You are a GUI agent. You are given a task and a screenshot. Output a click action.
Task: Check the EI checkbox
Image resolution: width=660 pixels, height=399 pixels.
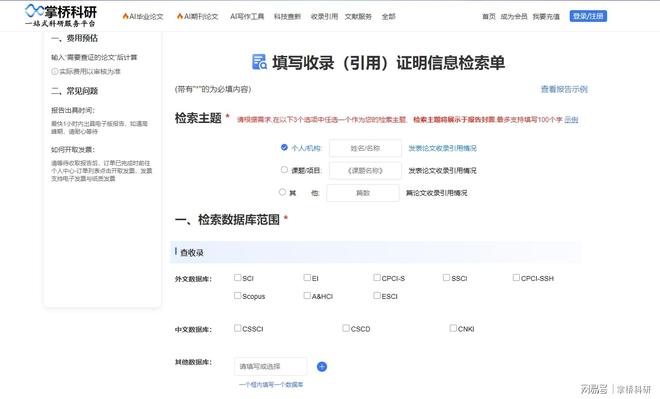[307, 278]
